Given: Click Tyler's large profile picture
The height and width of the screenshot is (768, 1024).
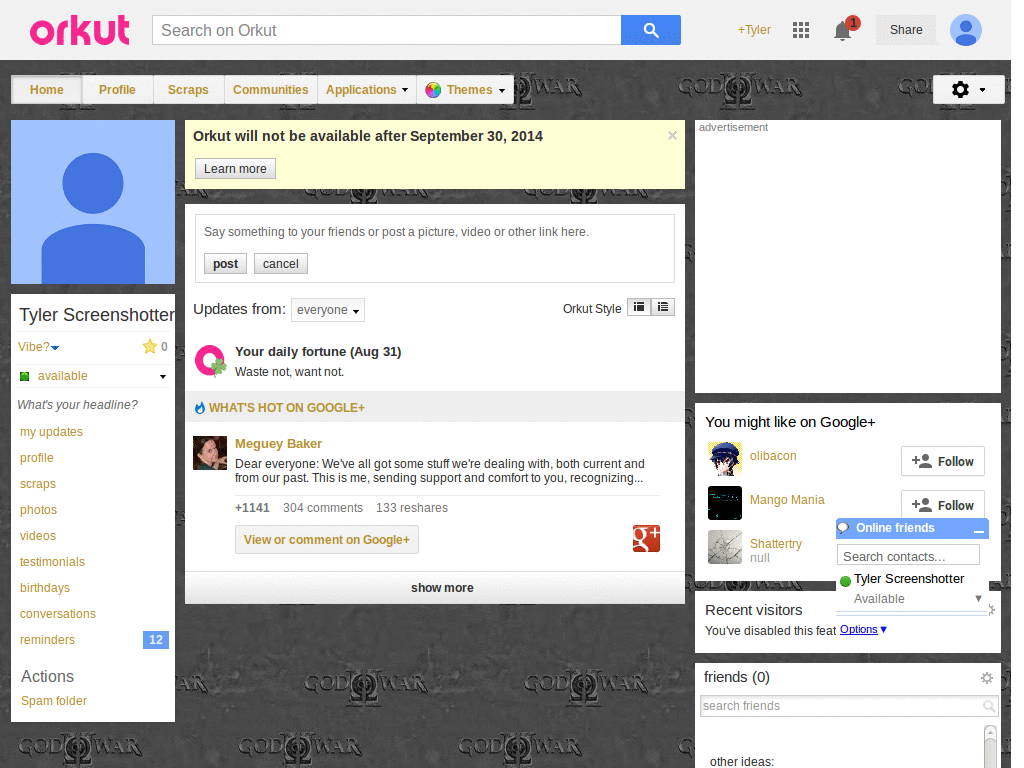Looking at the screenshot, I should [93, 202].
